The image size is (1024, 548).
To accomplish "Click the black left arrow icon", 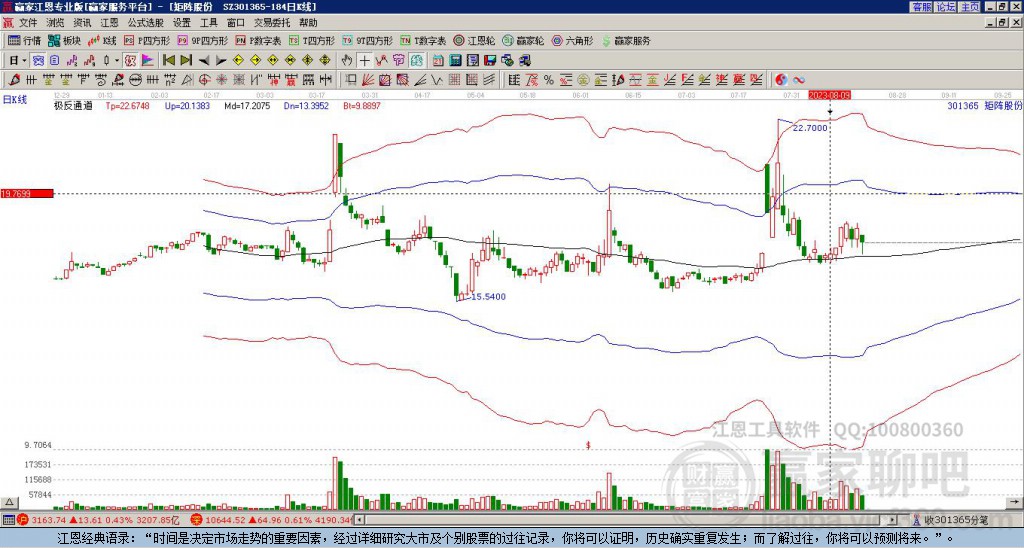I will coord(204,60).
